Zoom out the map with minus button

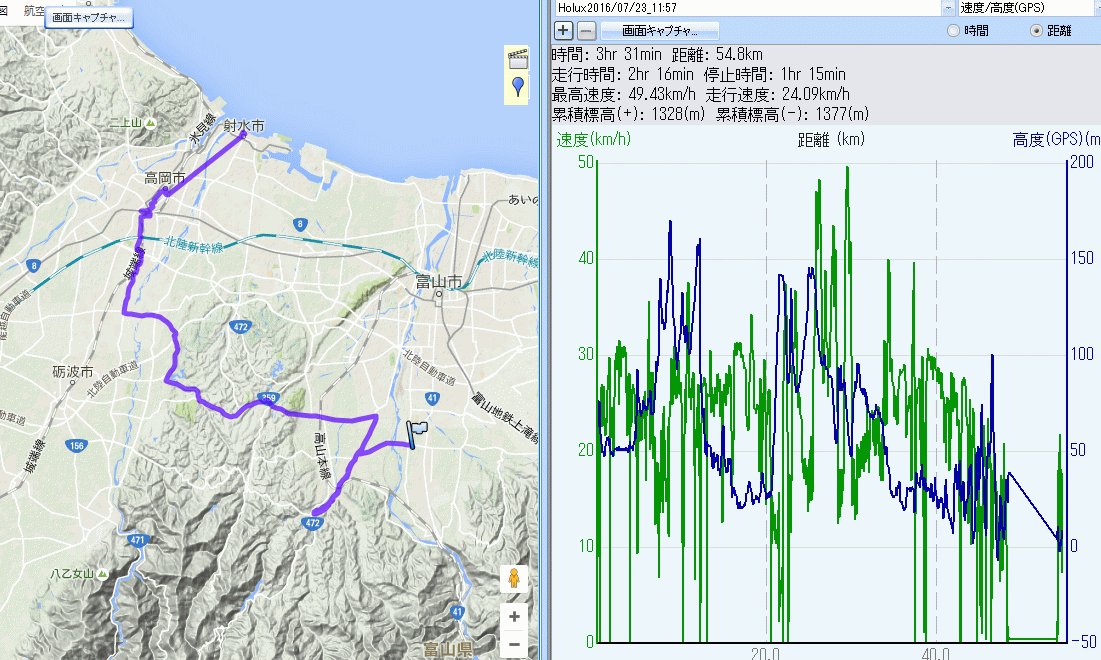(x=514, y=645)
